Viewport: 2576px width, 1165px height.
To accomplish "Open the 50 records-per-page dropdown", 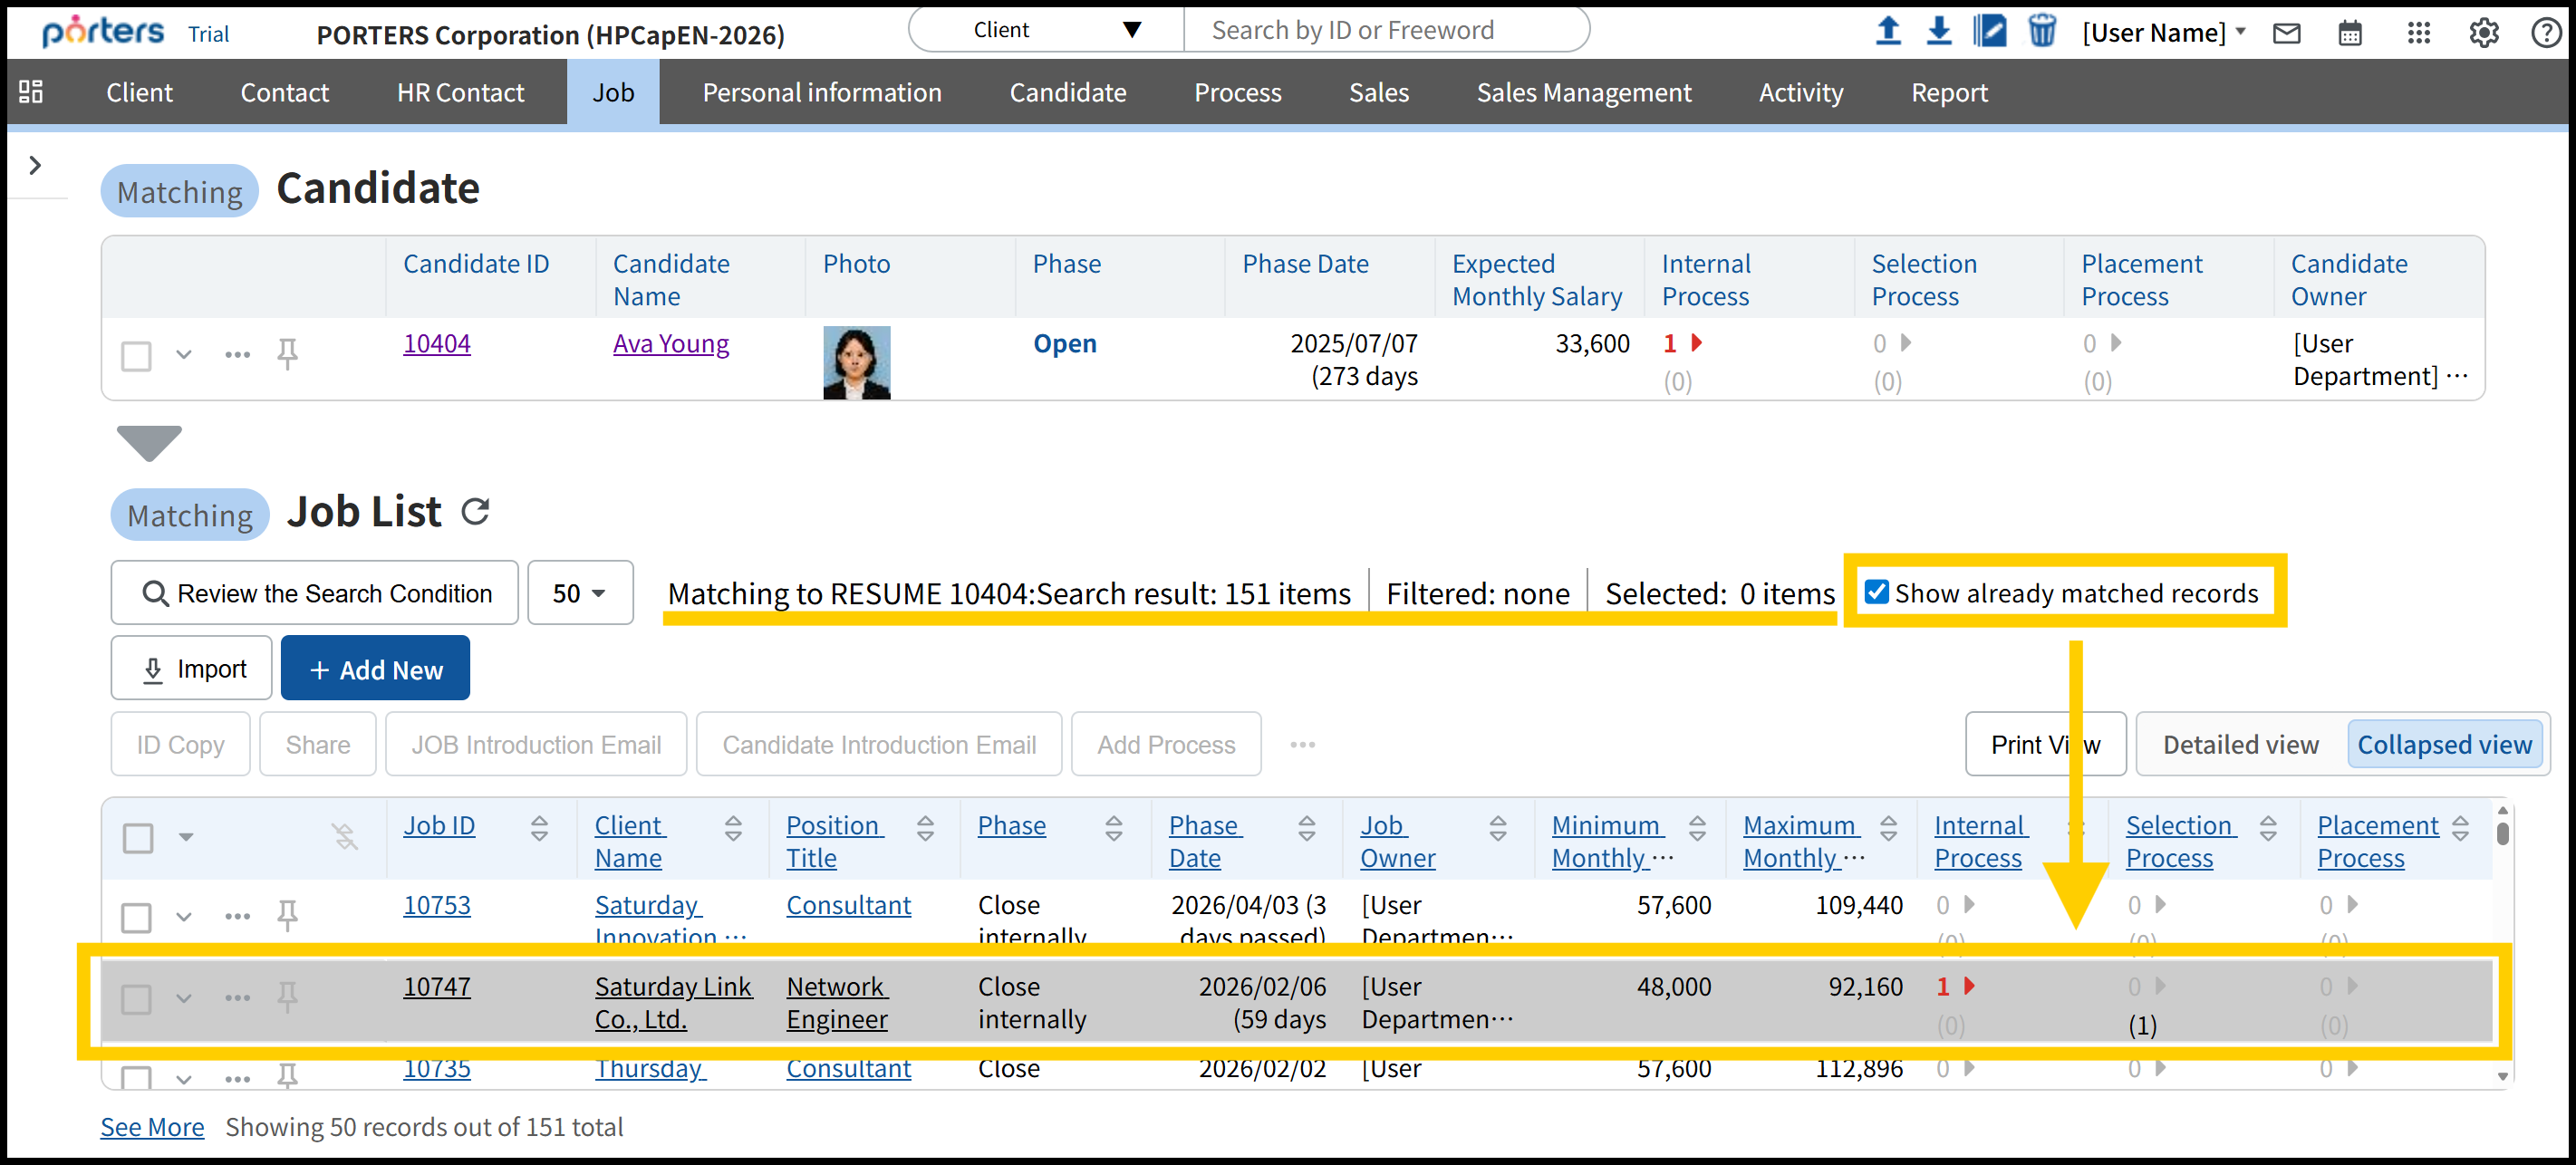I will tap(580, 593).
